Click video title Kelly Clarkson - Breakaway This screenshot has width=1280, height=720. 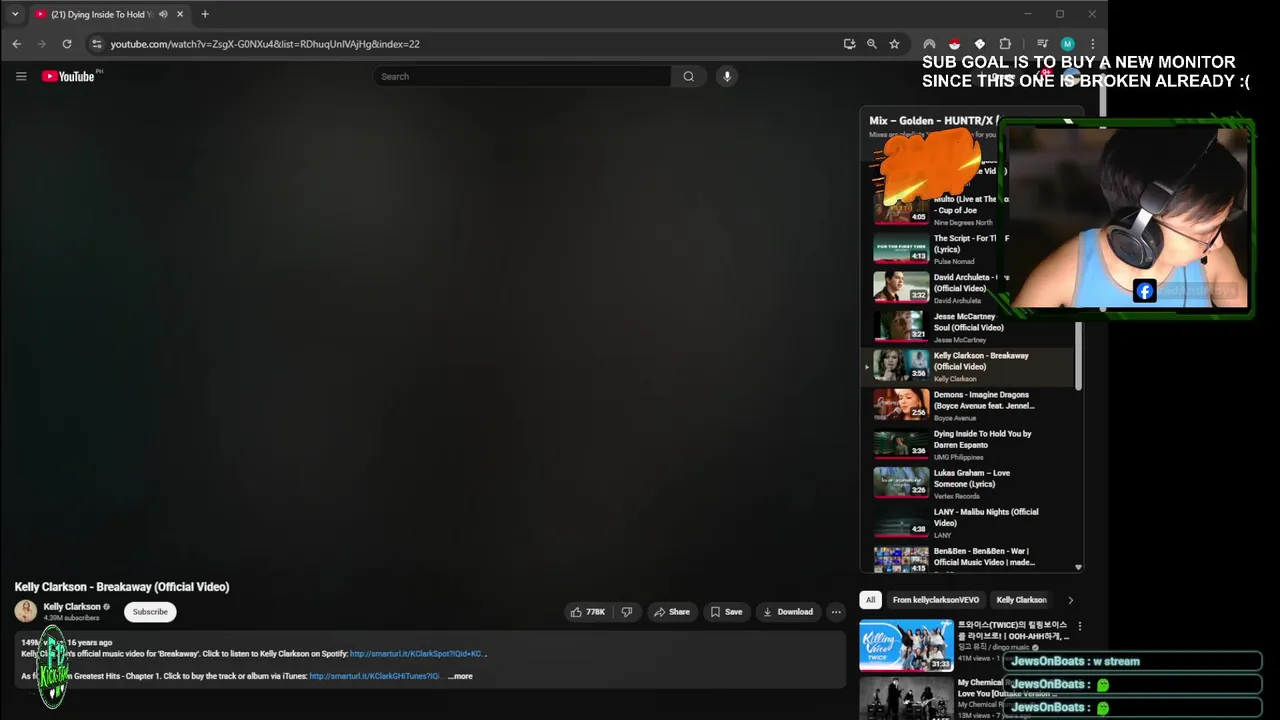pos(122,587)
